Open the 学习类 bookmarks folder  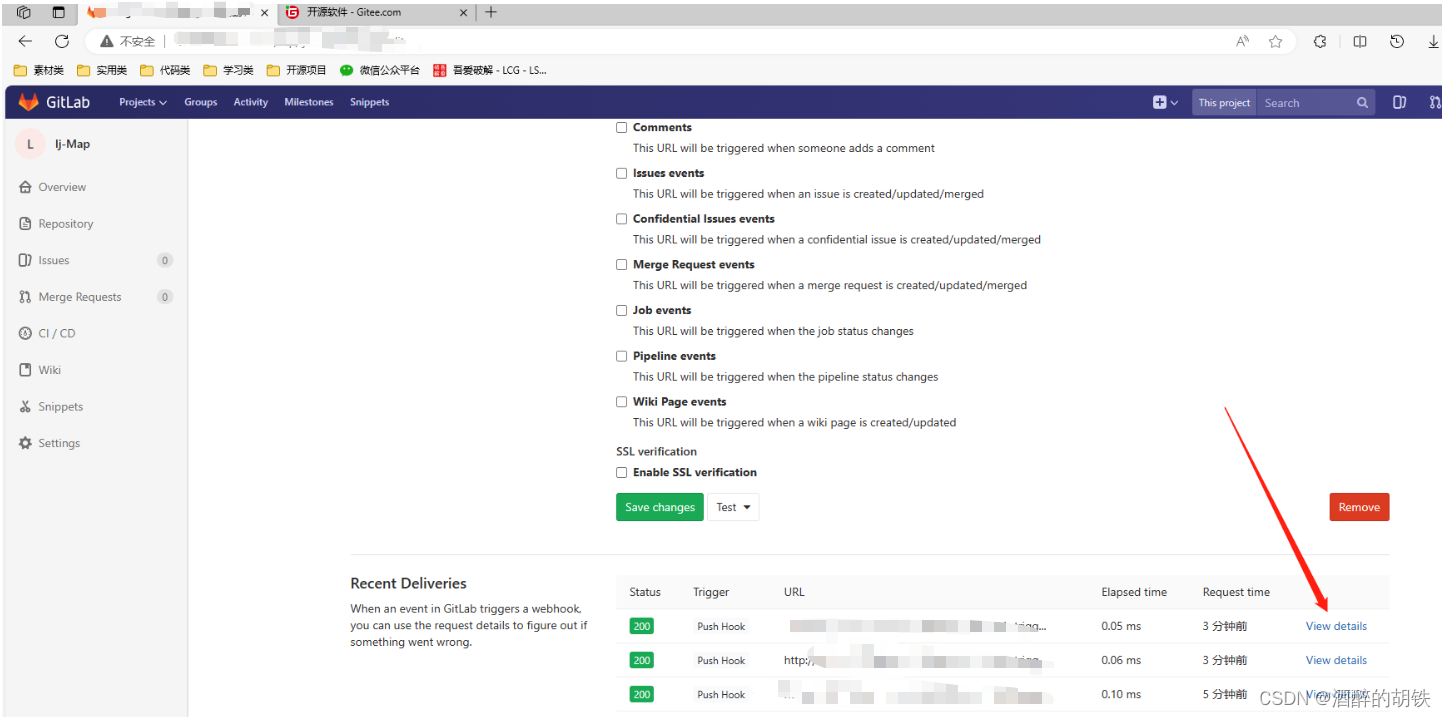click(228, 70)
